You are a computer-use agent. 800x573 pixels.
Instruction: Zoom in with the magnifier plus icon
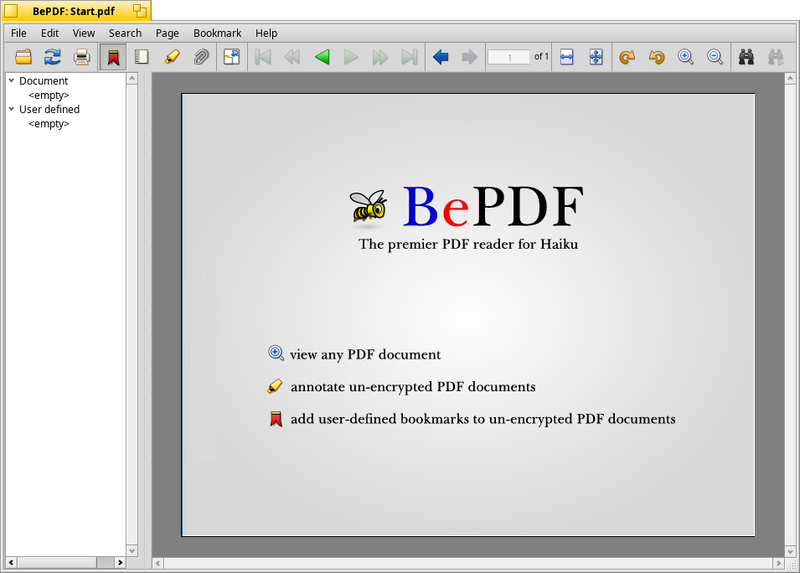click(686, 57)
